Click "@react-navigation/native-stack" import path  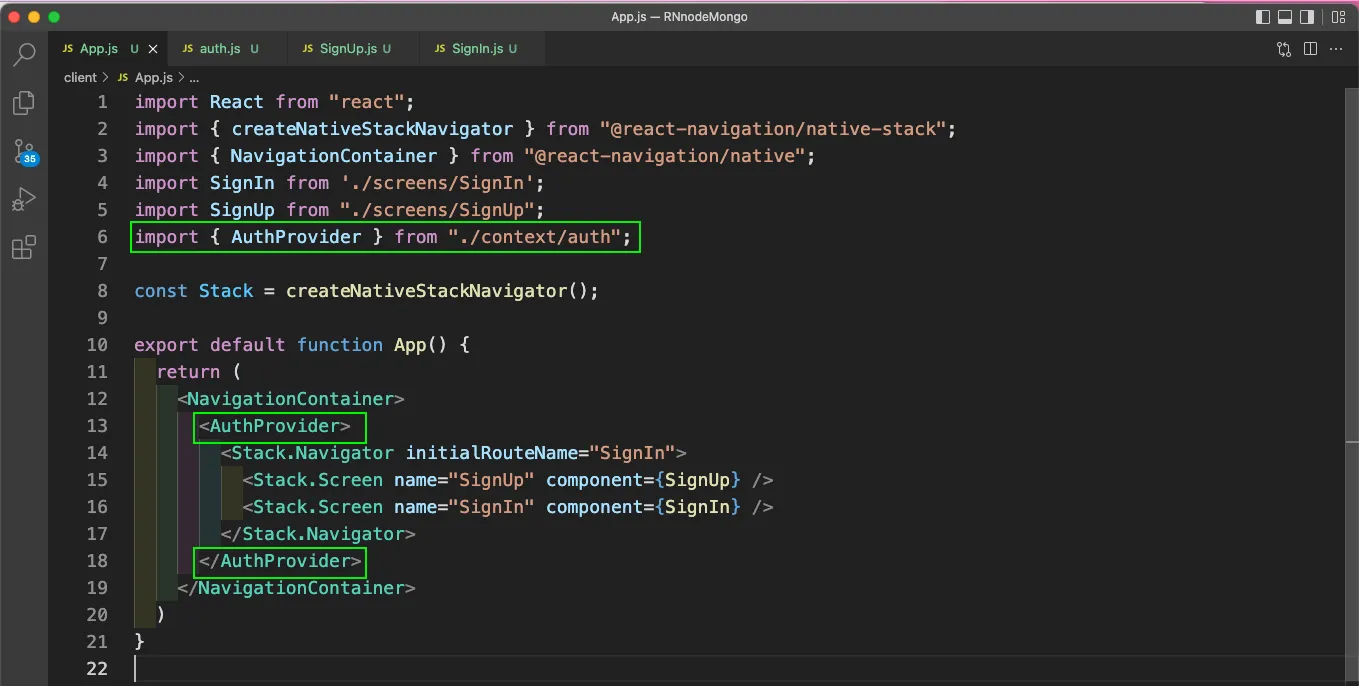coord(772,129)
